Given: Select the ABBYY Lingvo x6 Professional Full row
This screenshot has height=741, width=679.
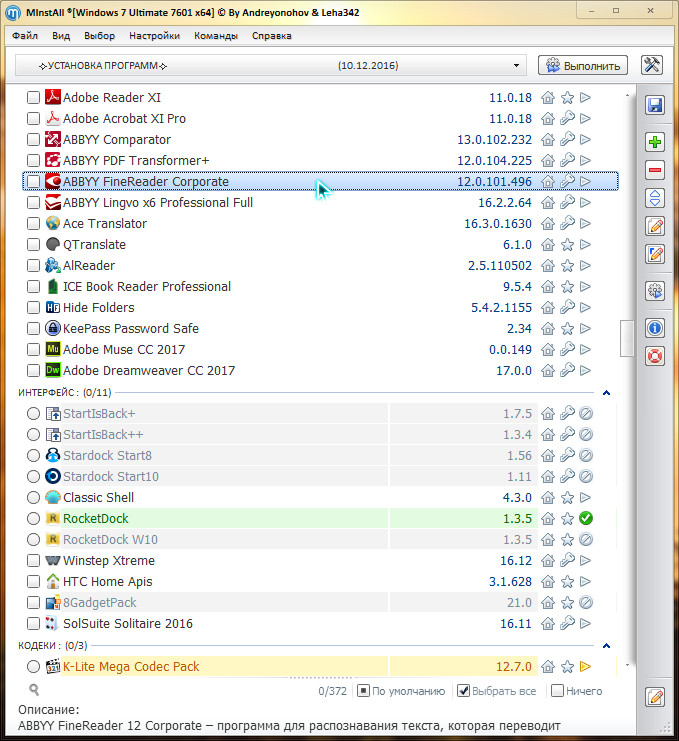Looking at the screenshot, I should click(320, 203).
